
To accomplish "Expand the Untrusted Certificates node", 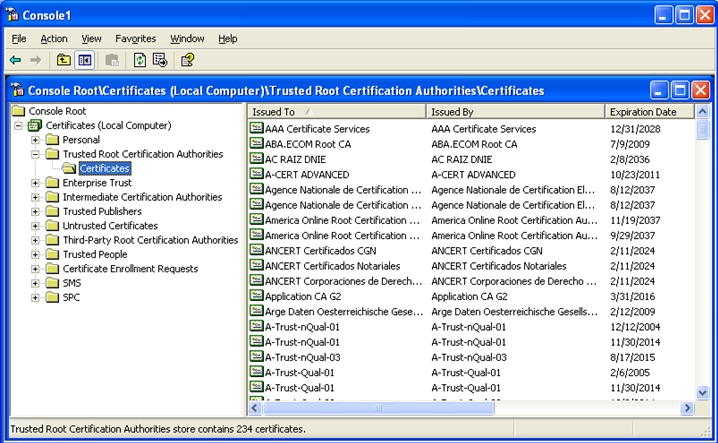I will coord(36,226).
